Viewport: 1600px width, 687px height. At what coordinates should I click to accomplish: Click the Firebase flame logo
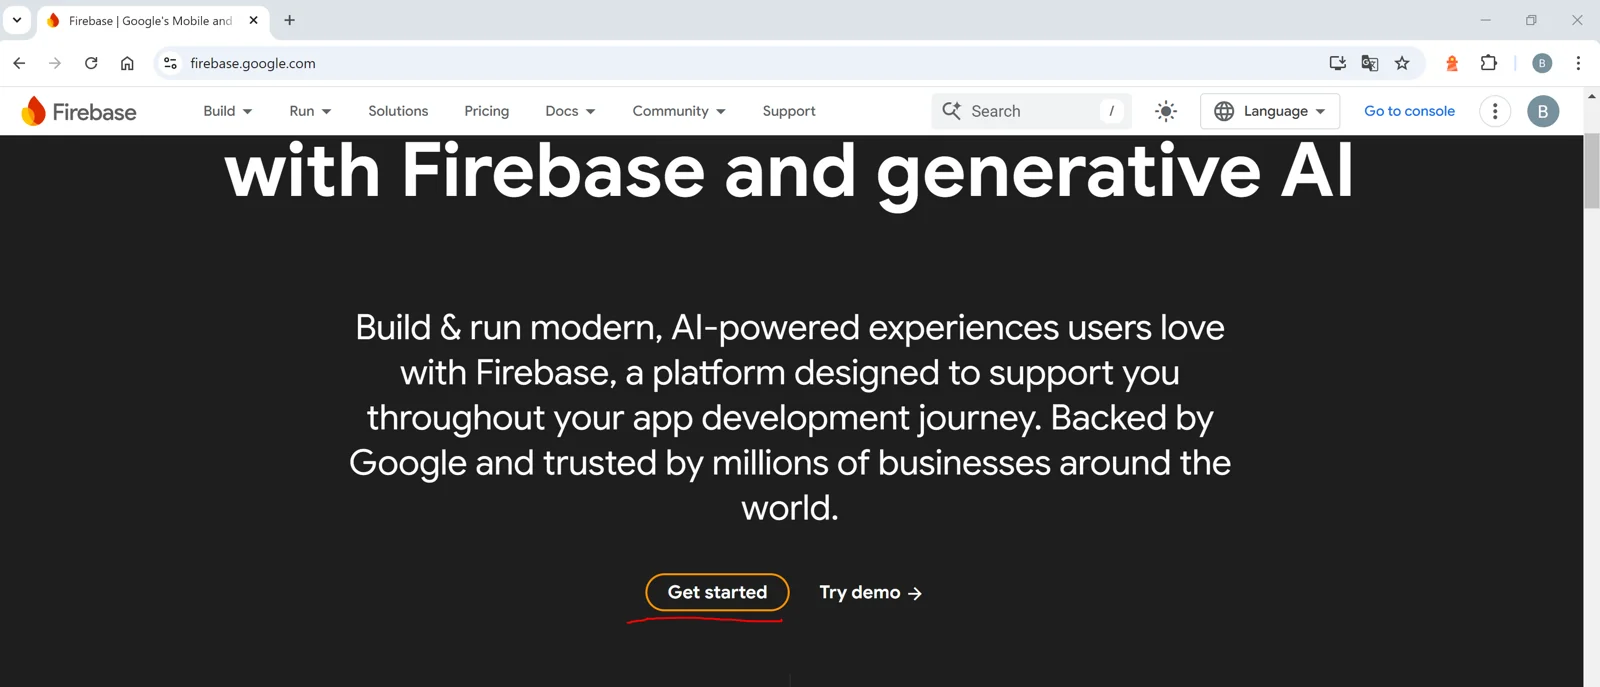pyautogui.click(x=33, y=111)
